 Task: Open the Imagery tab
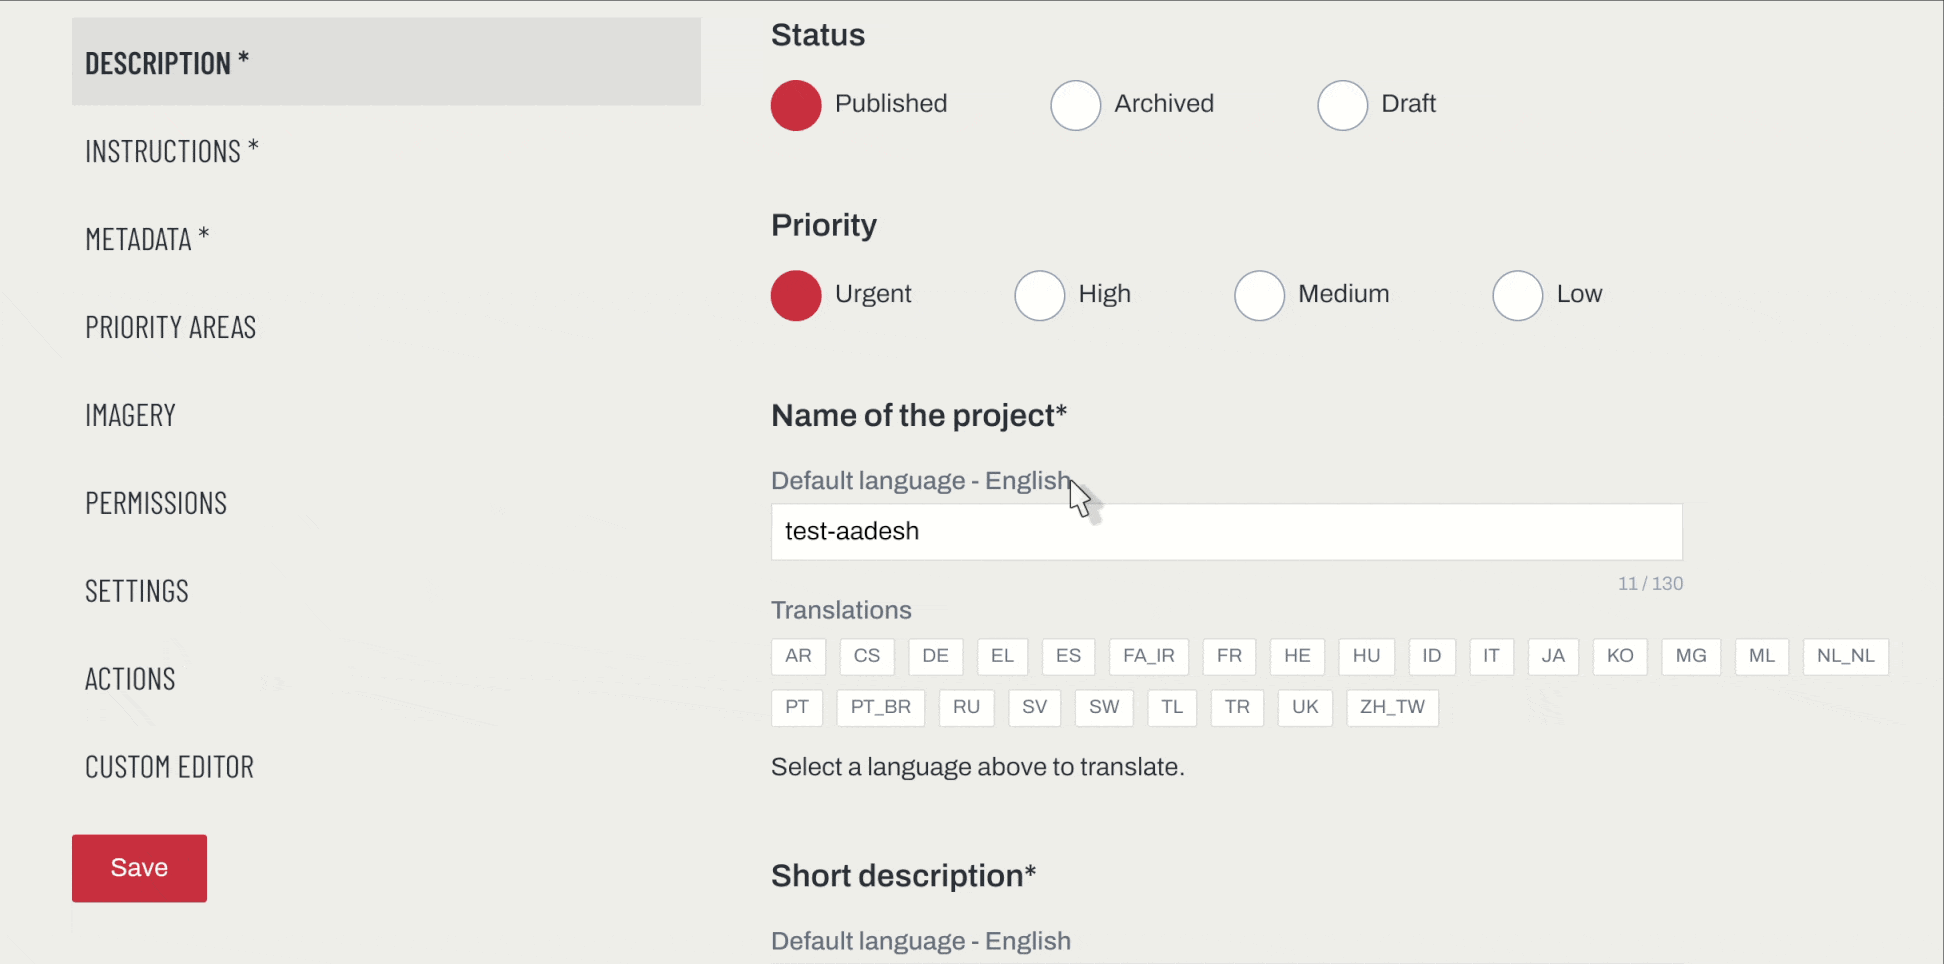(130, 415)
